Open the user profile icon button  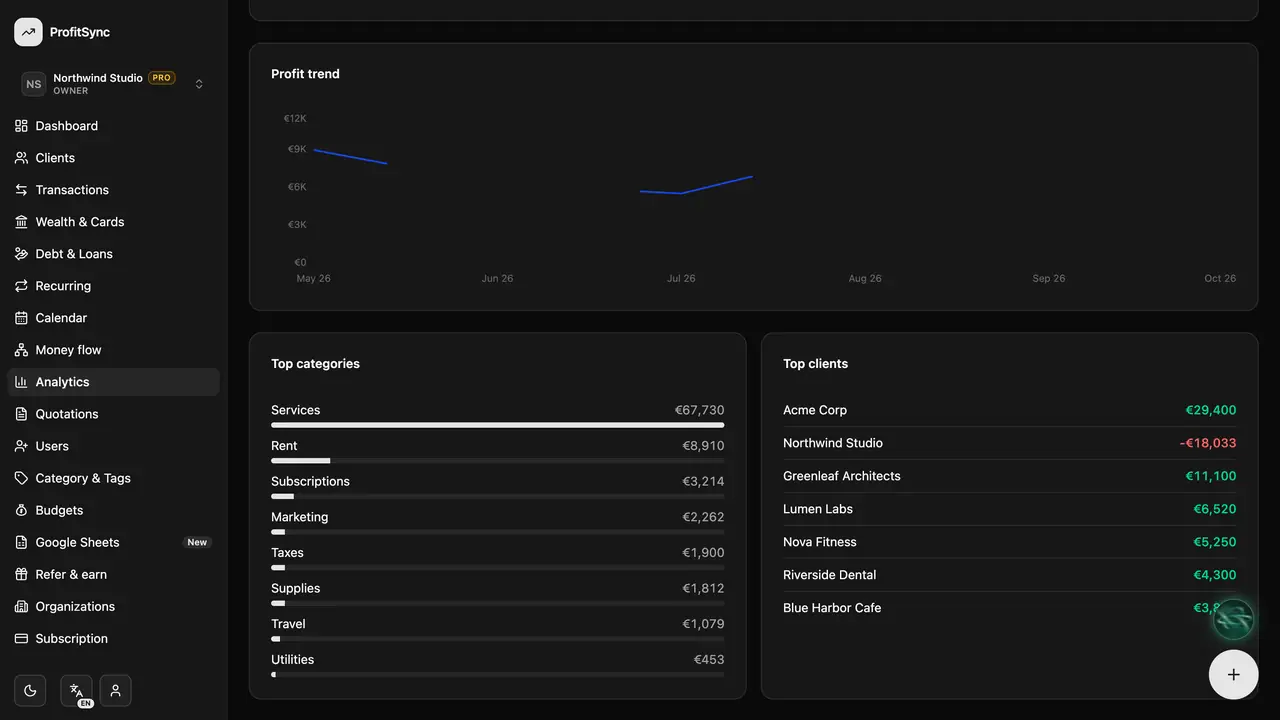click(x=115, y=690)
